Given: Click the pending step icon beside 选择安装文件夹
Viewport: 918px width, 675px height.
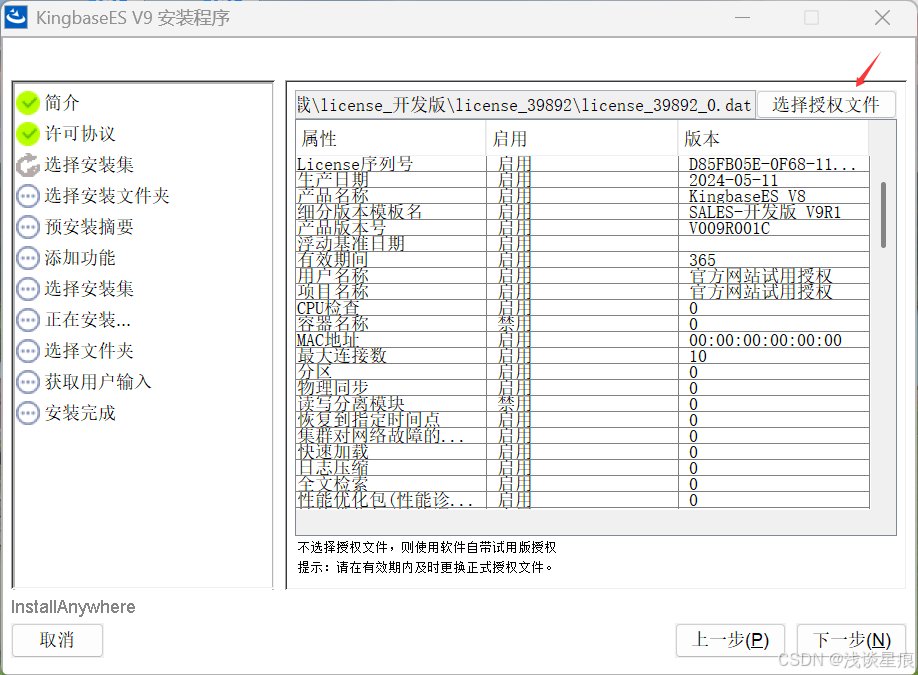Looking at the screenshot, I should tap(28, 196).
